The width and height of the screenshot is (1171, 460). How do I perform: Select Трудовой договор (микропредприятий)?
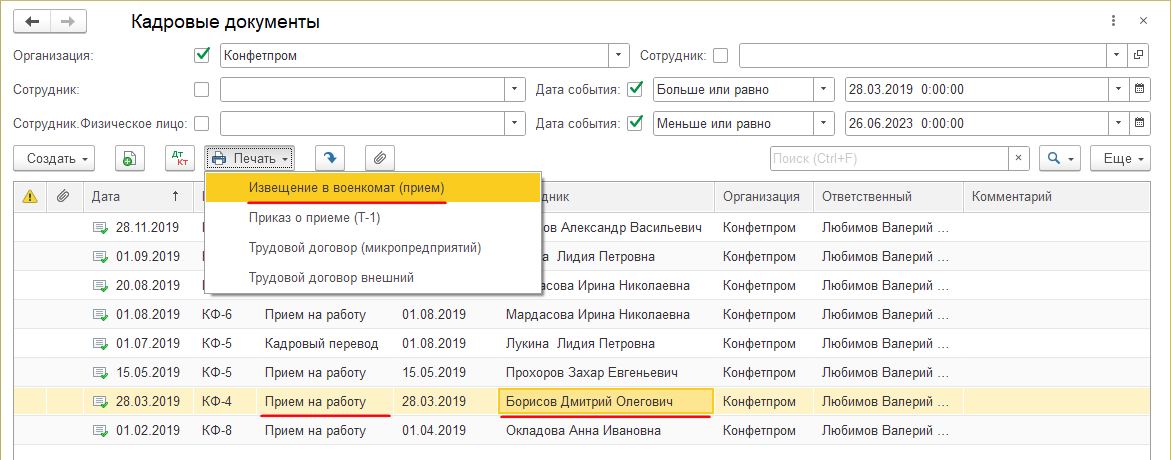coord(371,247)
